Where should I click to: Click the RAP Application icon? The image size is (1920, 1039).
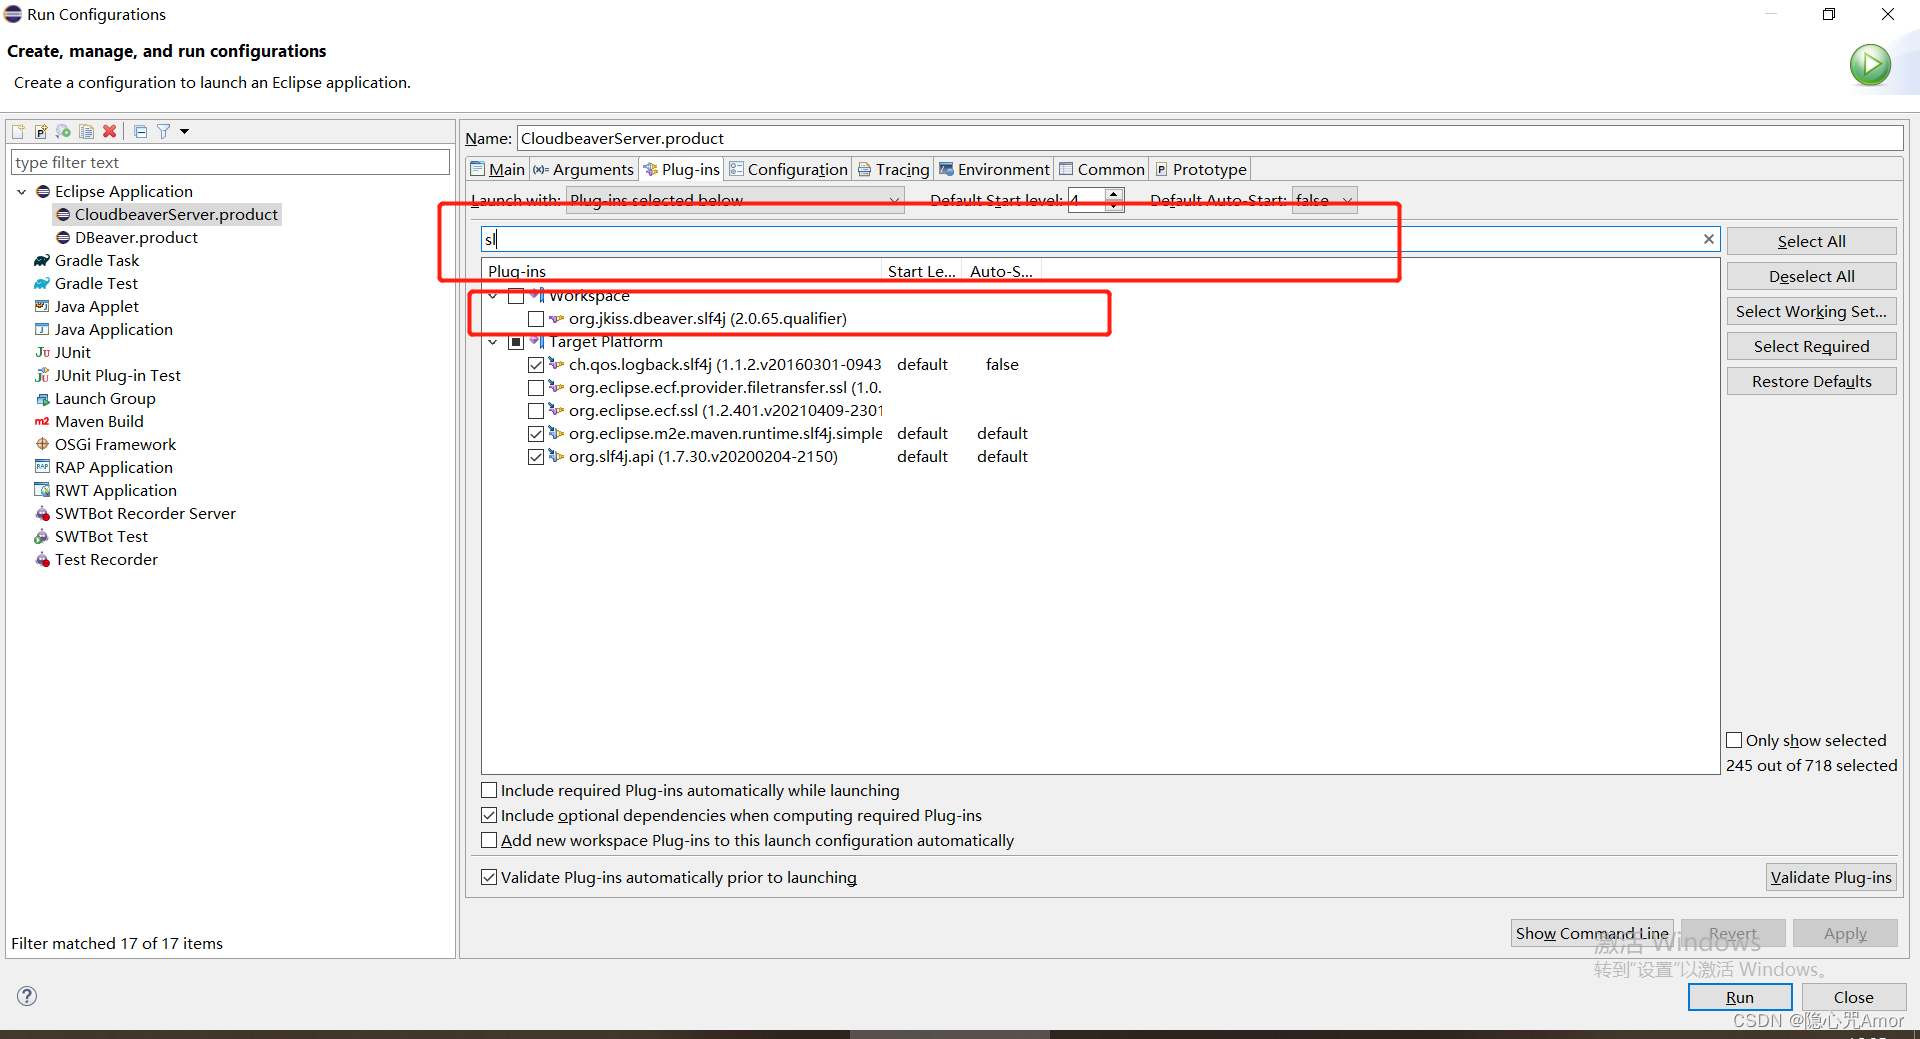[42, 467]
